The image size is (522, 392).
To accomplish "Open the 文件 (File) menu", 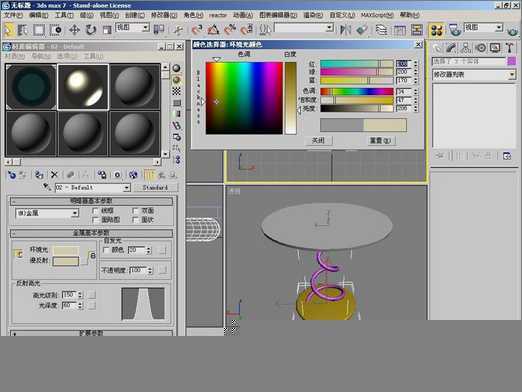I will (13, 15).
